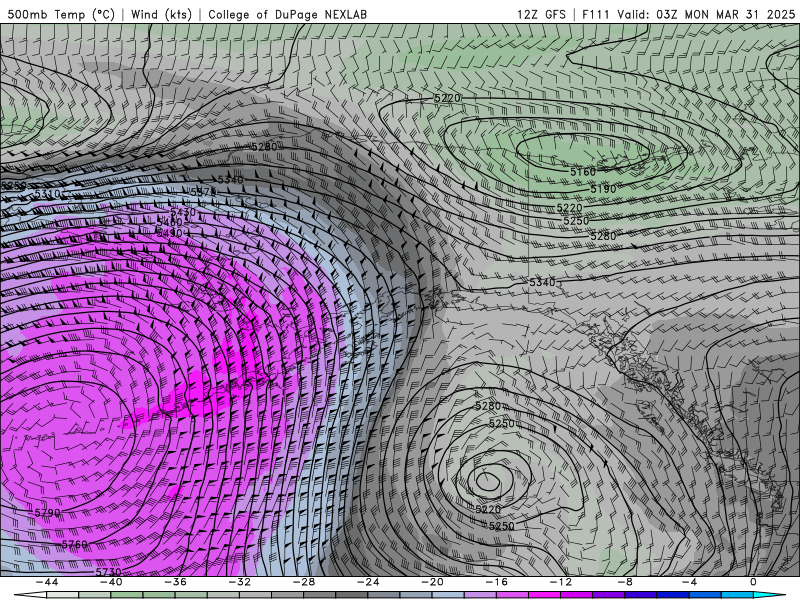Click the 5460 contour label
The width and height of the screenshot is (800, 600).
coord(169,222)
